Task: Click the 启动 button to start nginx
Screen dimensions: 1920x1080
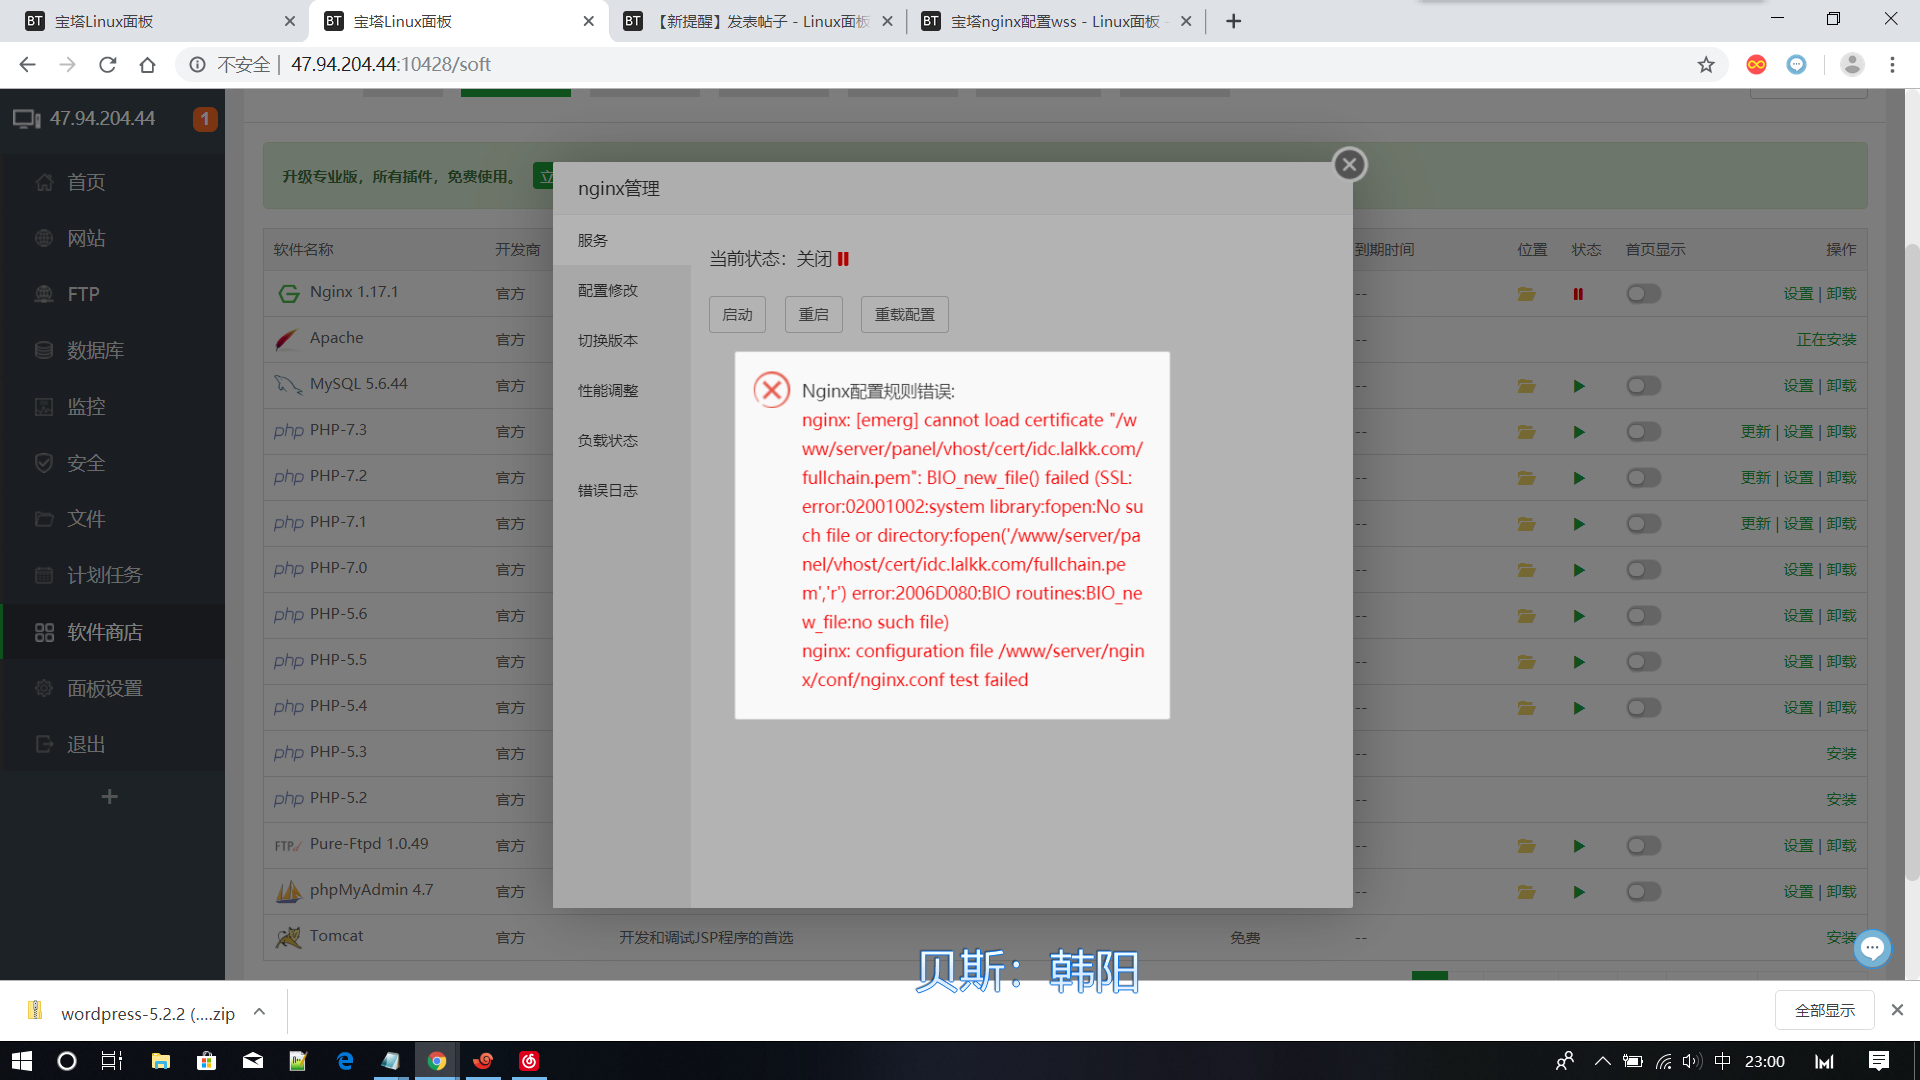Action: coord(737,314)
